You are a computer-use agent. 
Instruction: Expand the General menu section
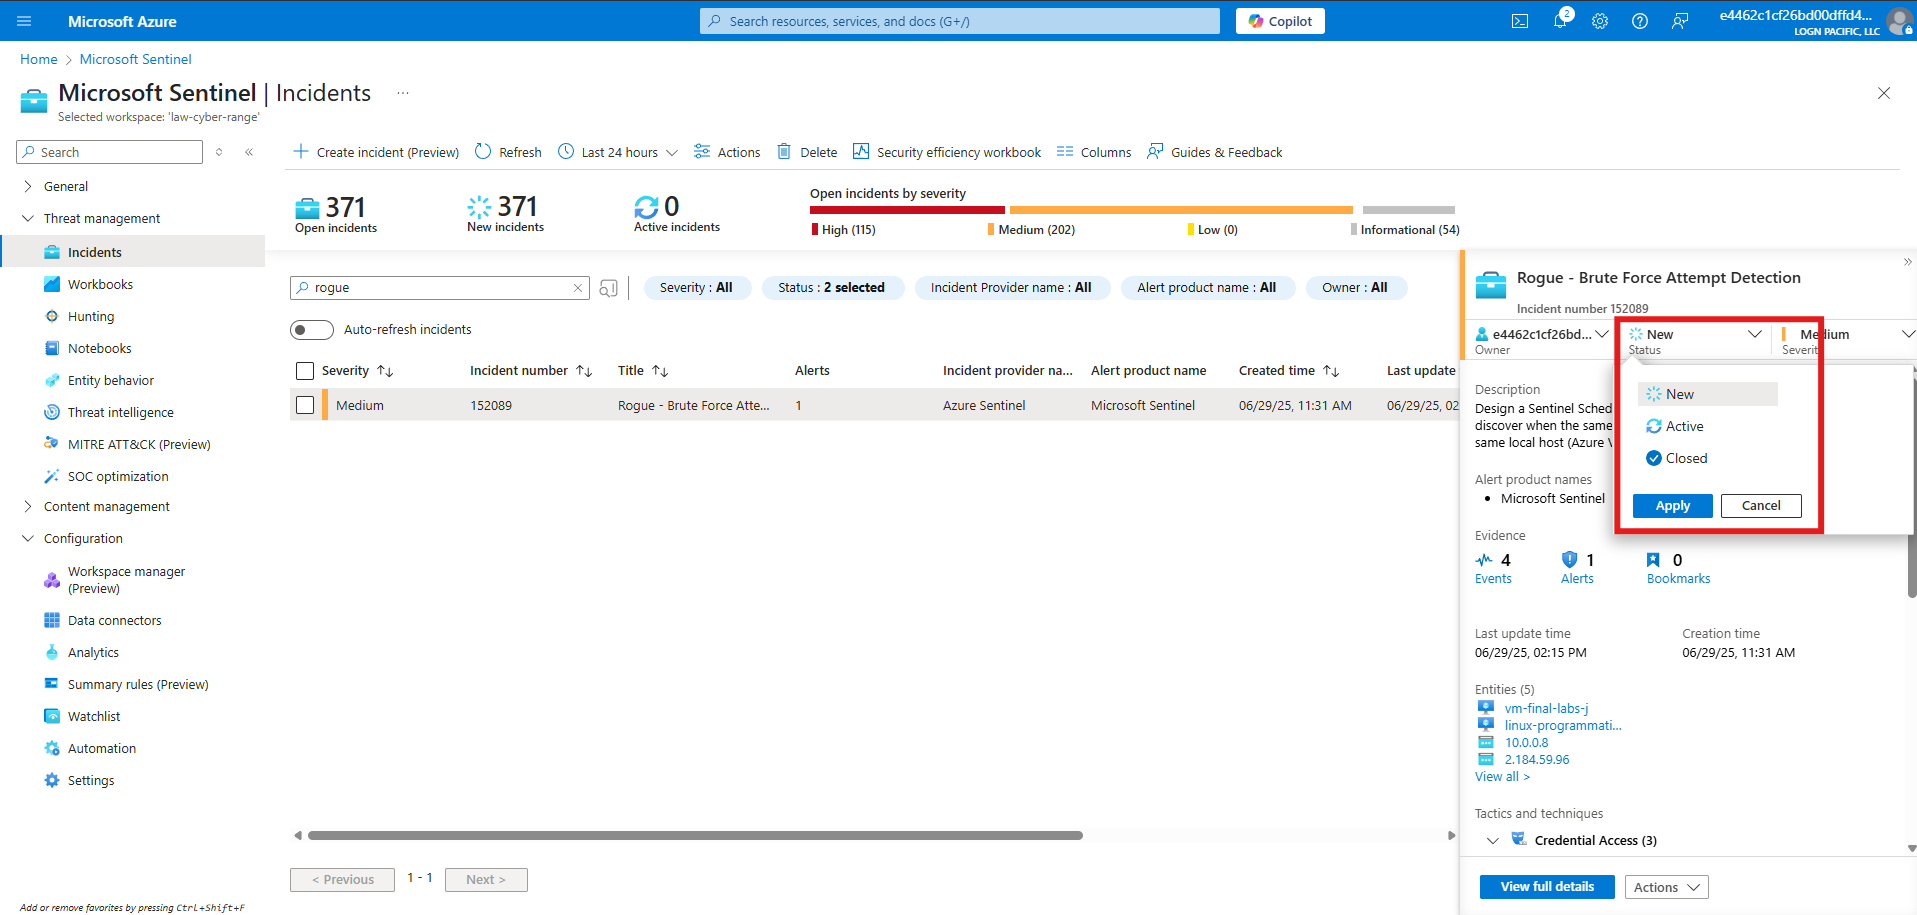[x=66, y=186]
